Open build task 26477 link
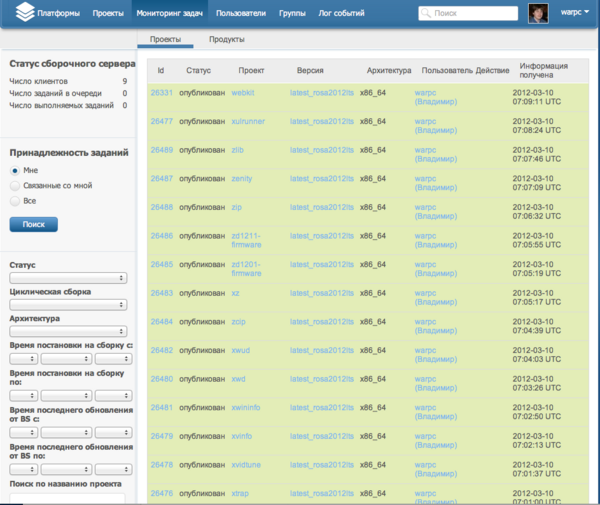Screen dimensions: 600x505 tap(162, 121)
